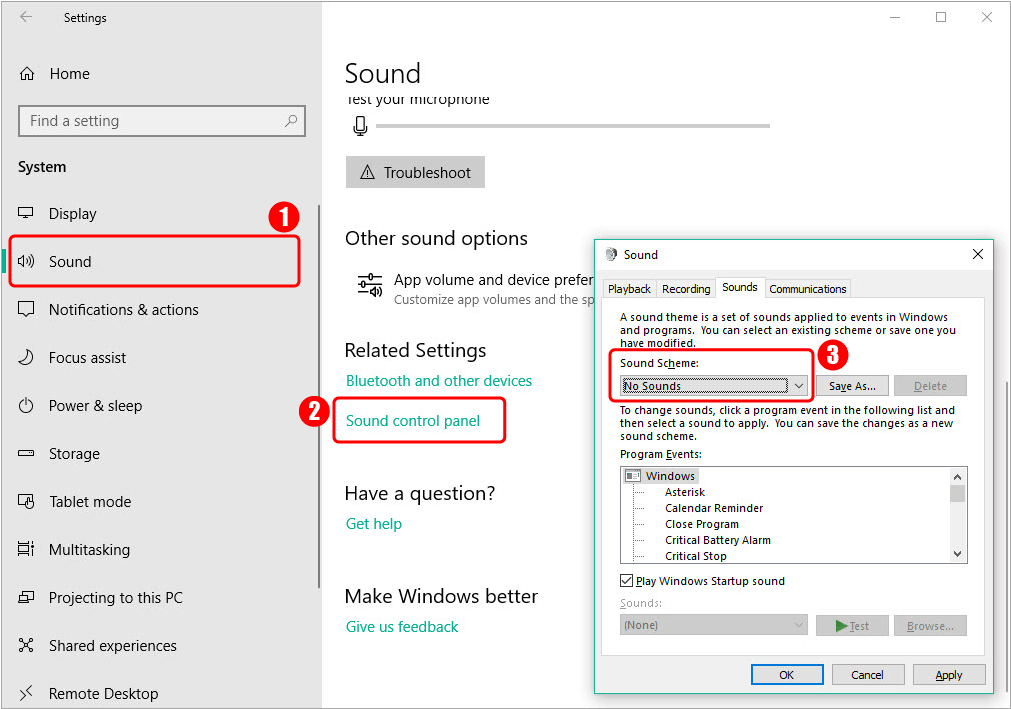Viewport: 1011px width, 709px height.
Task: Switch to the Recording tab
Action: click(x=686, y=289)
